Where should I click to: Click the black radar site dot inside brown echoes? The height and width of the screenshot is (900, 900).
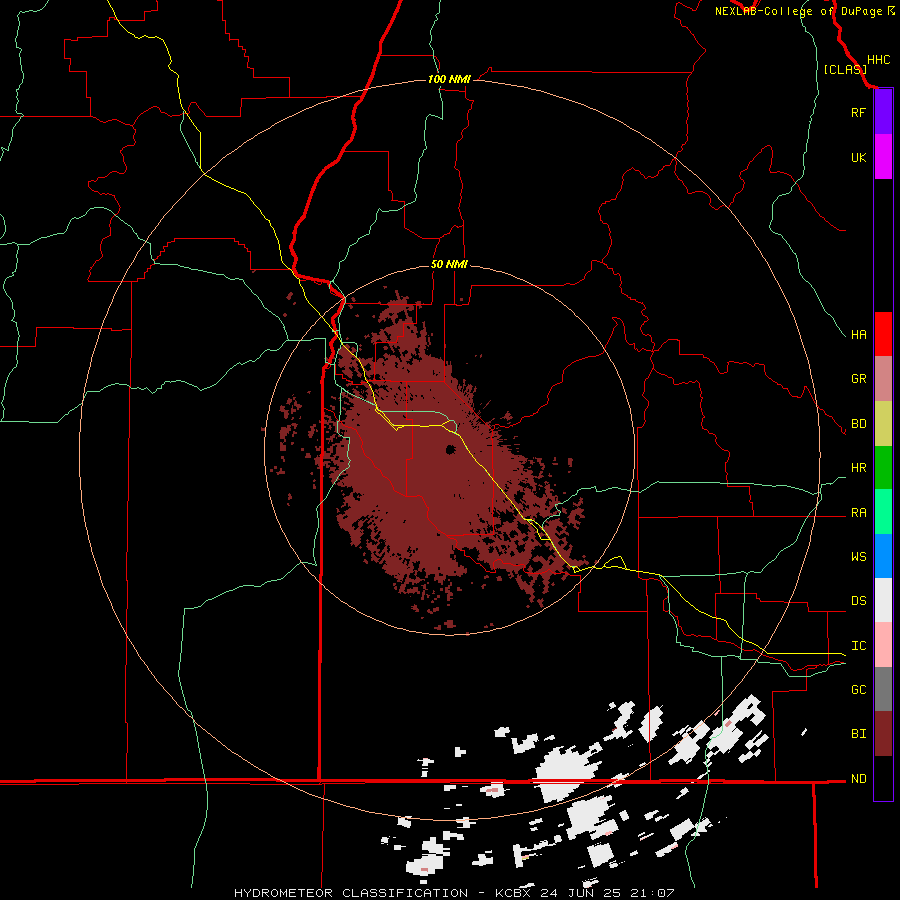pos(451,449)
